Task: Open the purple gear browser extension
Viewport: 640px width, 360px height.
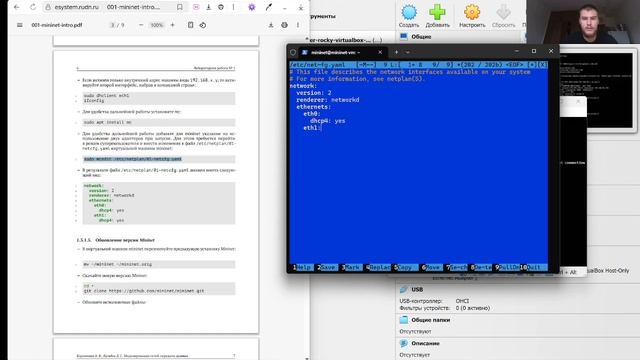Action: 252,7
